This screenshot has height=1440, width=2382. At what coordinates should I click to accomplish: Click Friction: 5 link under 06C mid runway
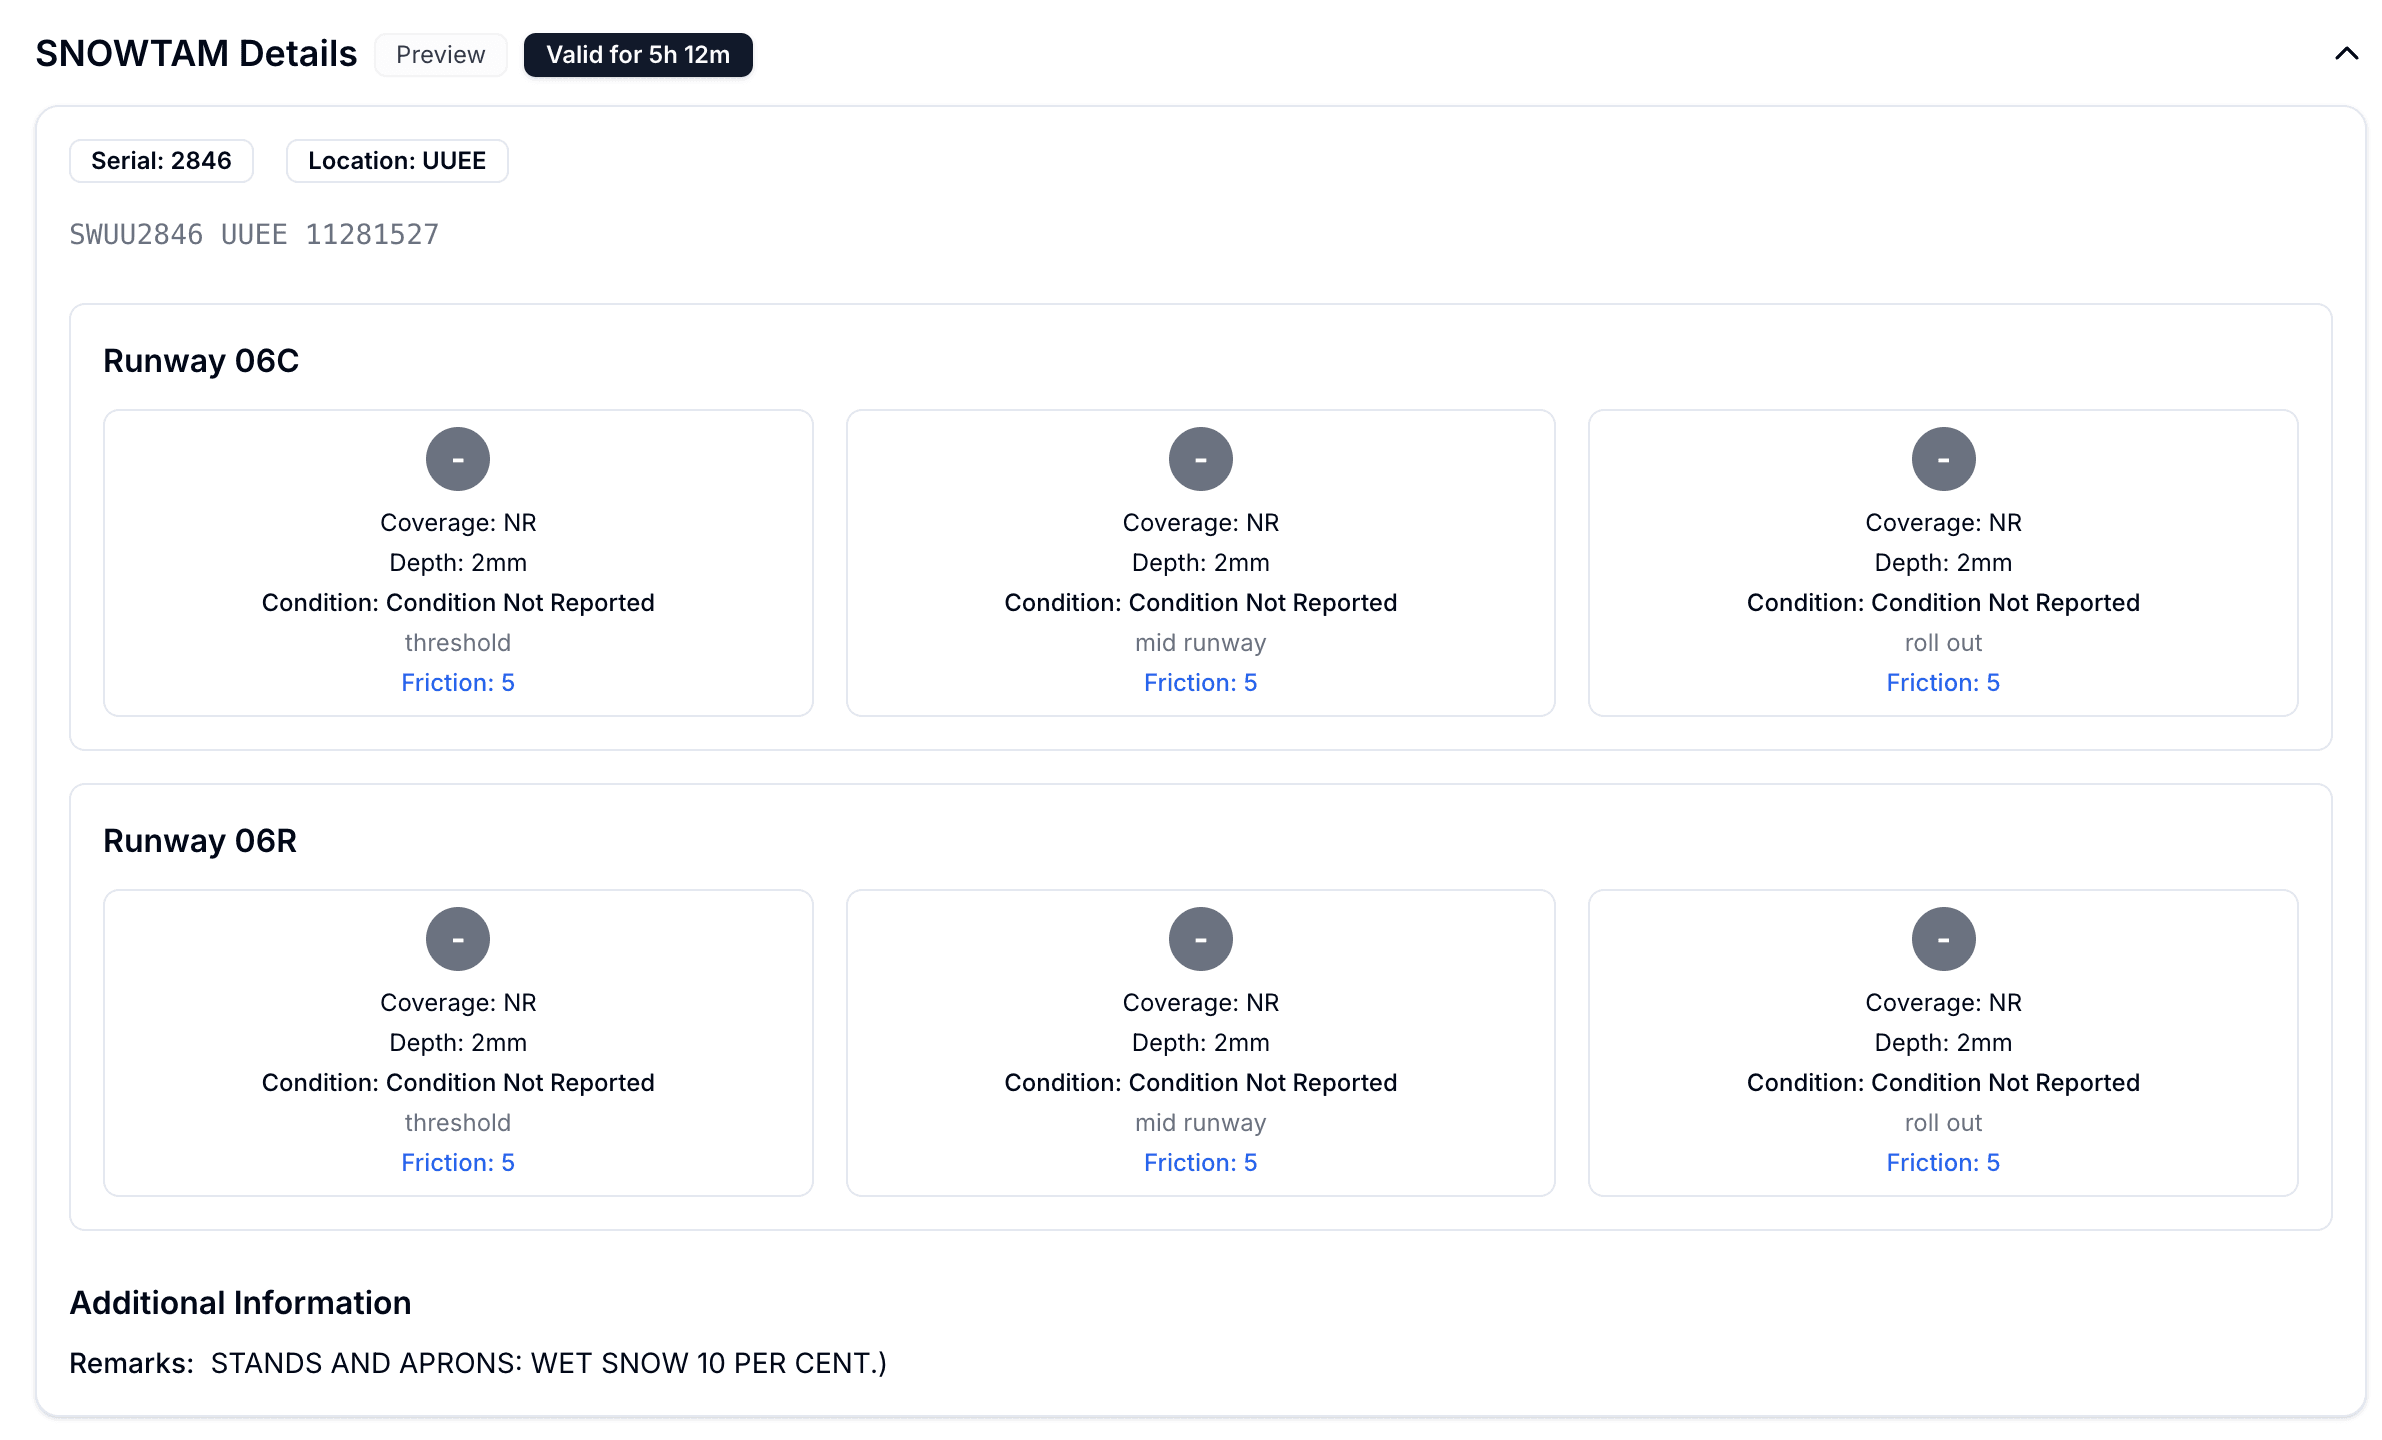tap(1200, 683)
